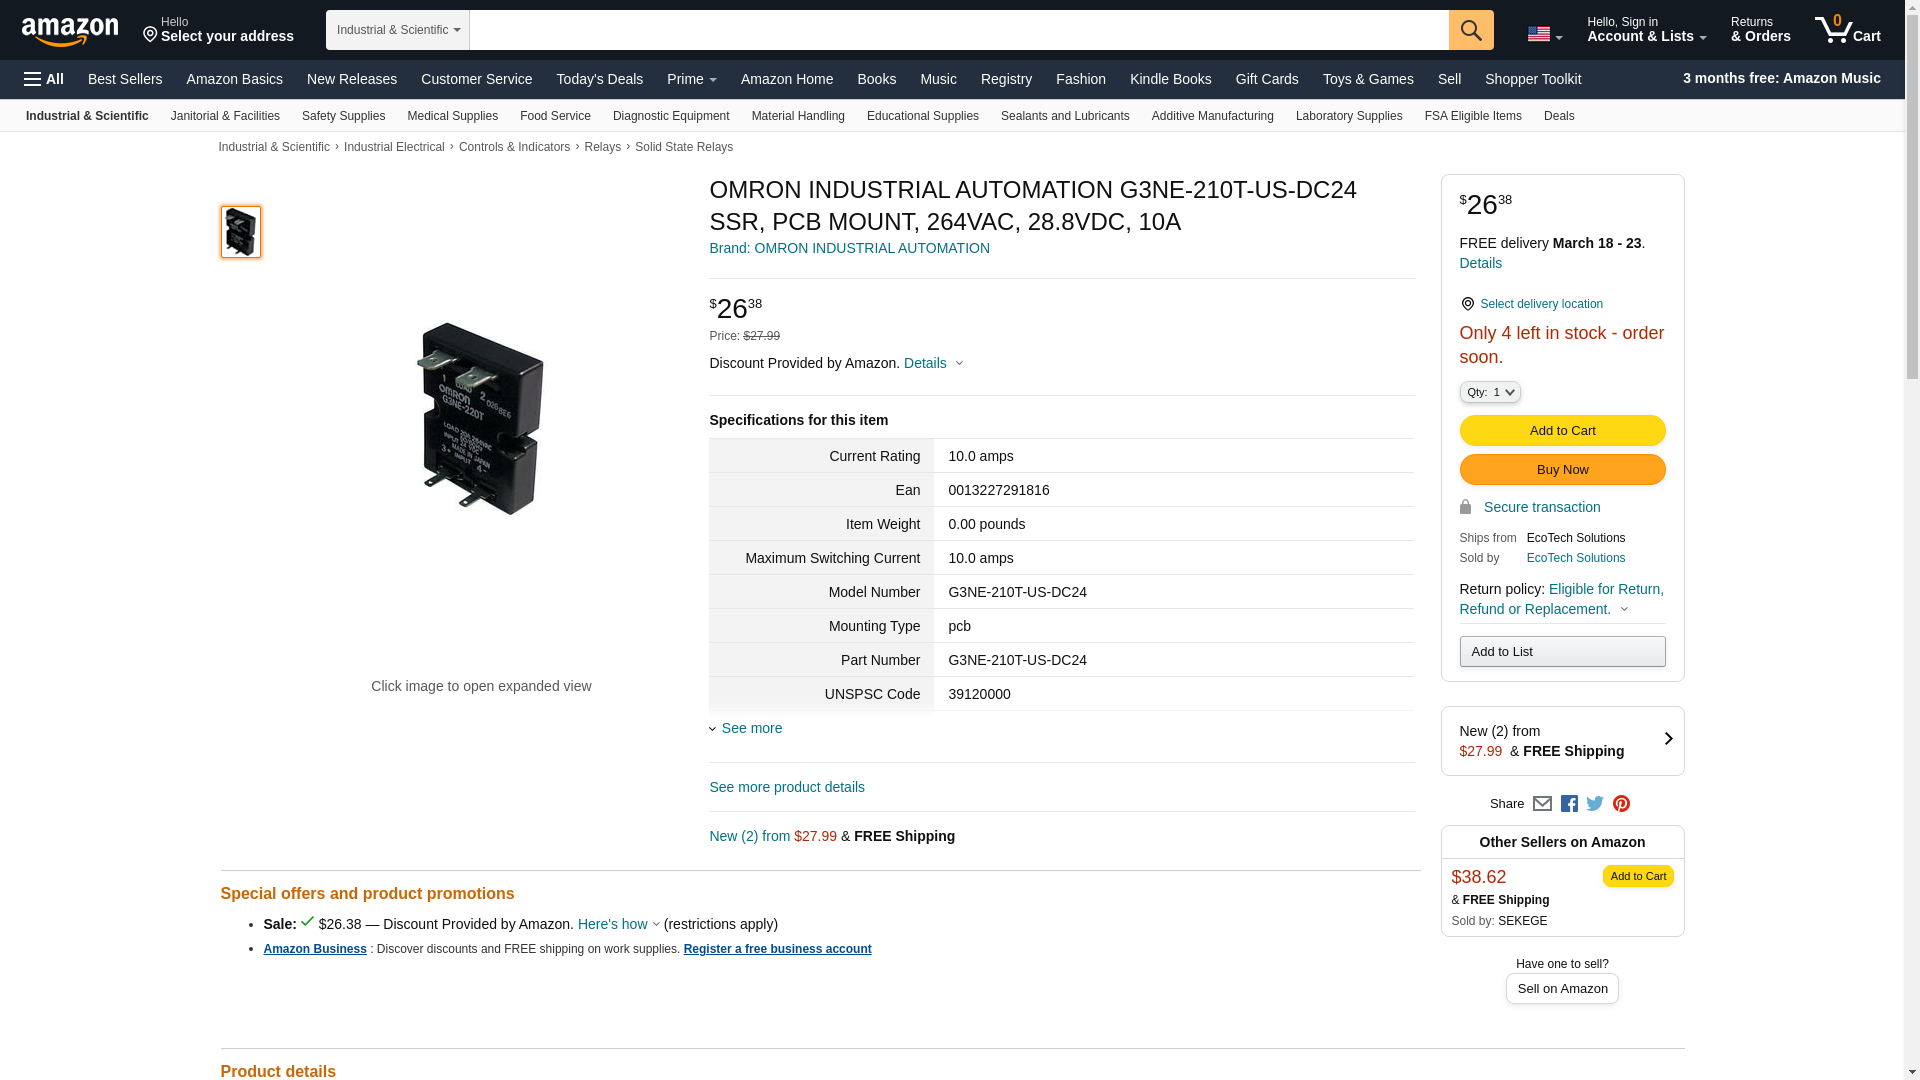
Task: Expand the return policy details
Action: pos(1561,599)
